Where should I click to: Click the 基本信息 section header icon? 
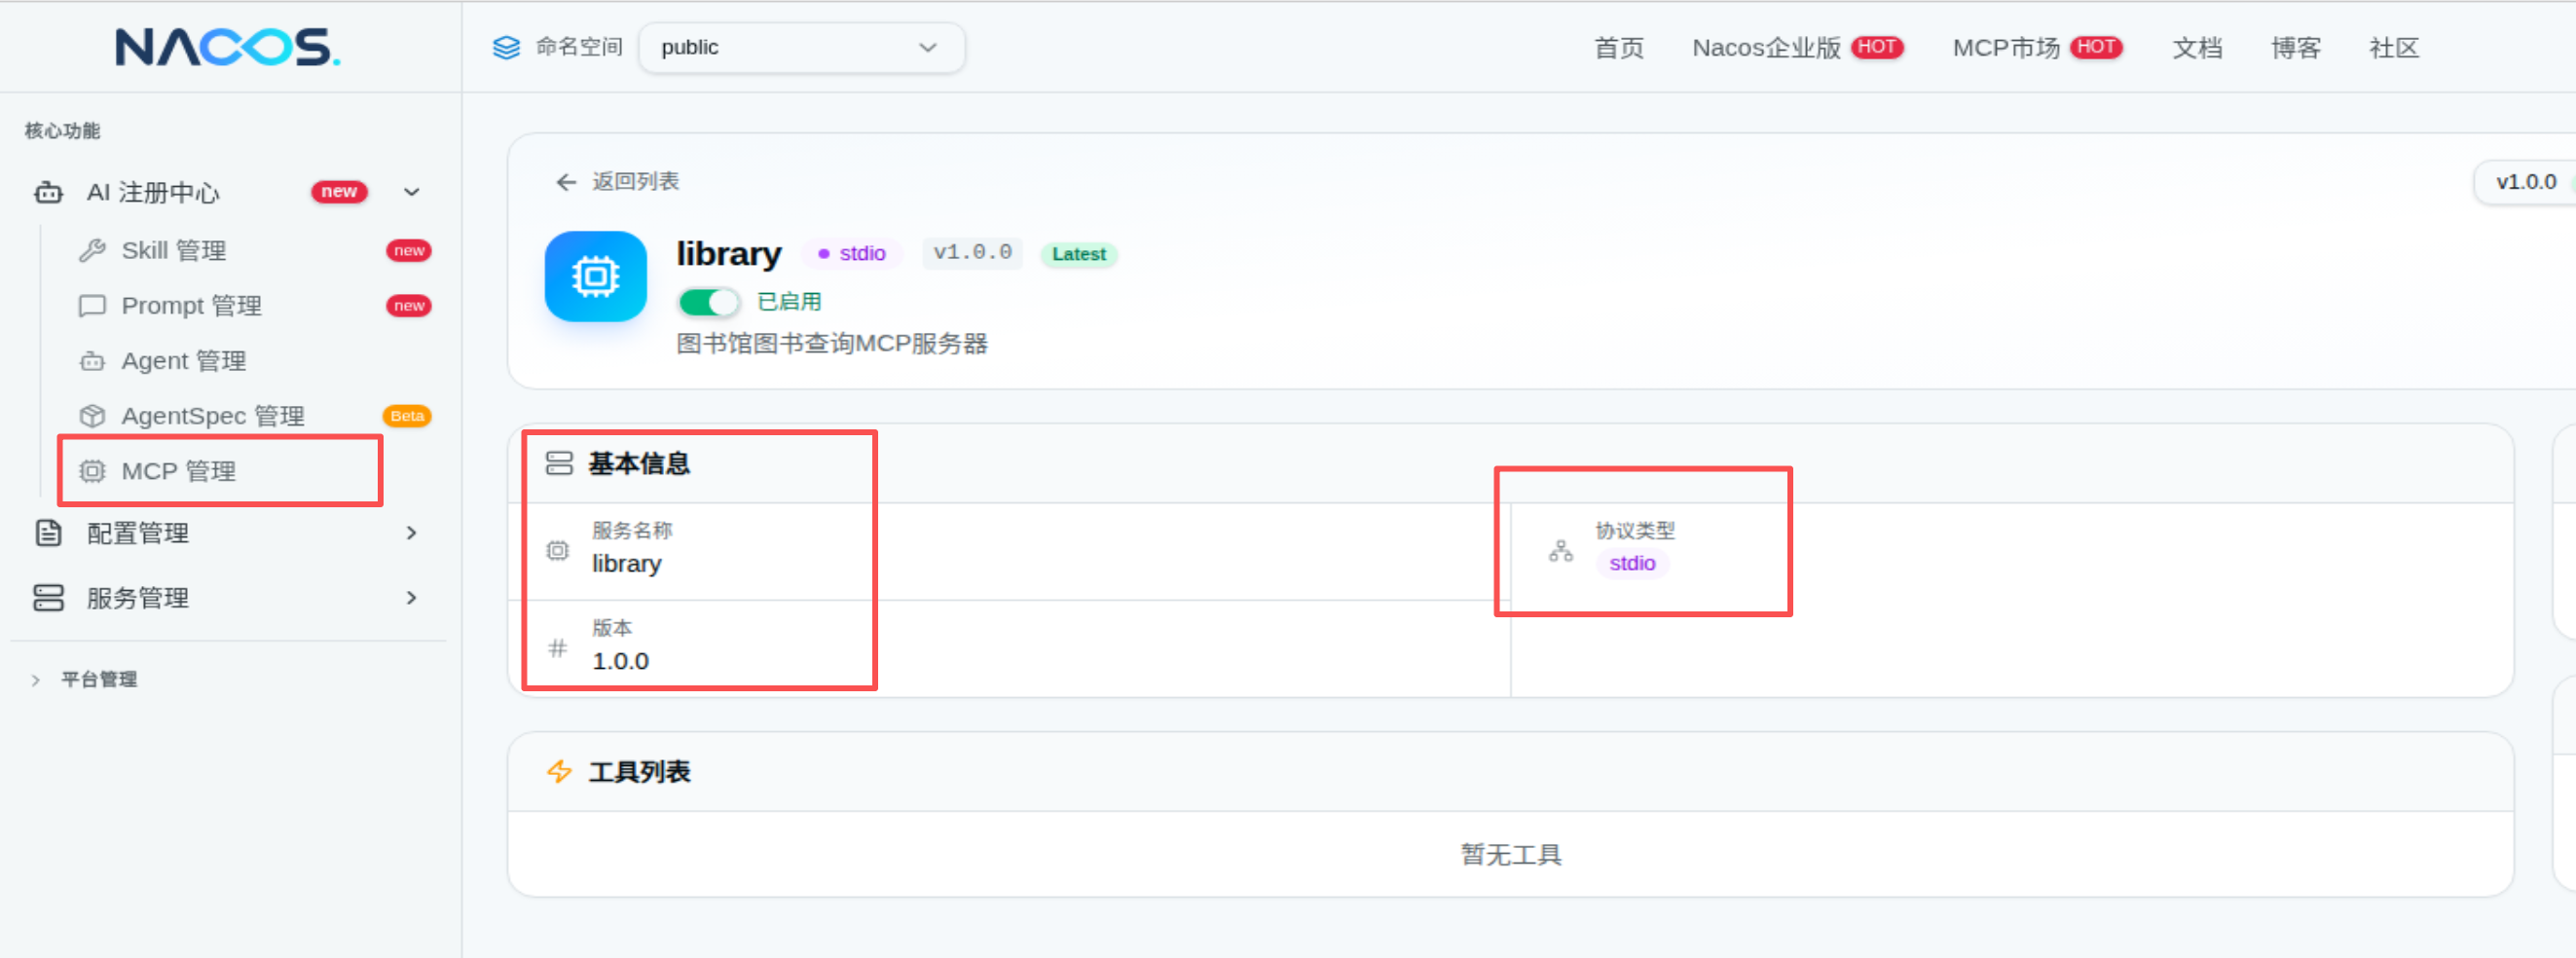point(559,463)
